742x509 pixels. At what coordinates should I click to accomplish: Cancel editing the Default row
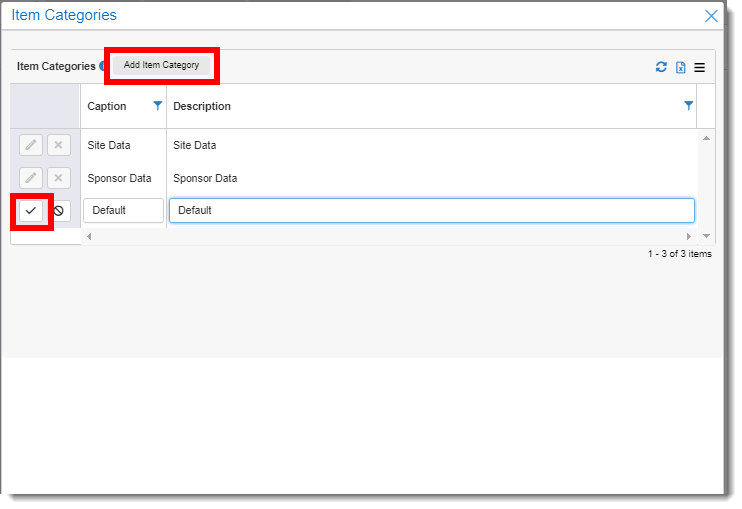(59, 211)
